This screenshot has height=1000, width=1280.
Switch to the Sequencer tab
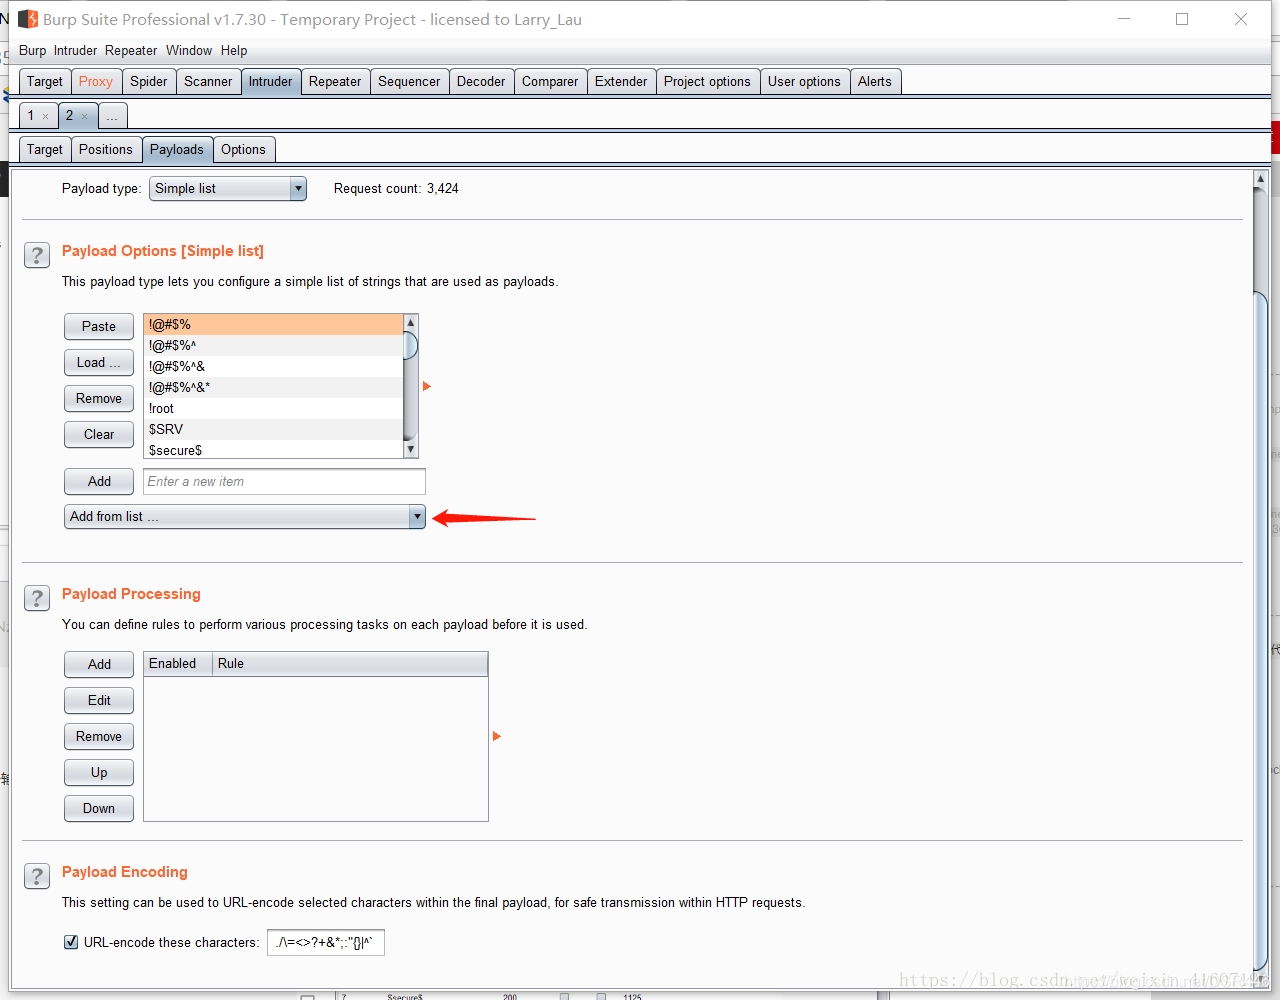pos(409,81)
